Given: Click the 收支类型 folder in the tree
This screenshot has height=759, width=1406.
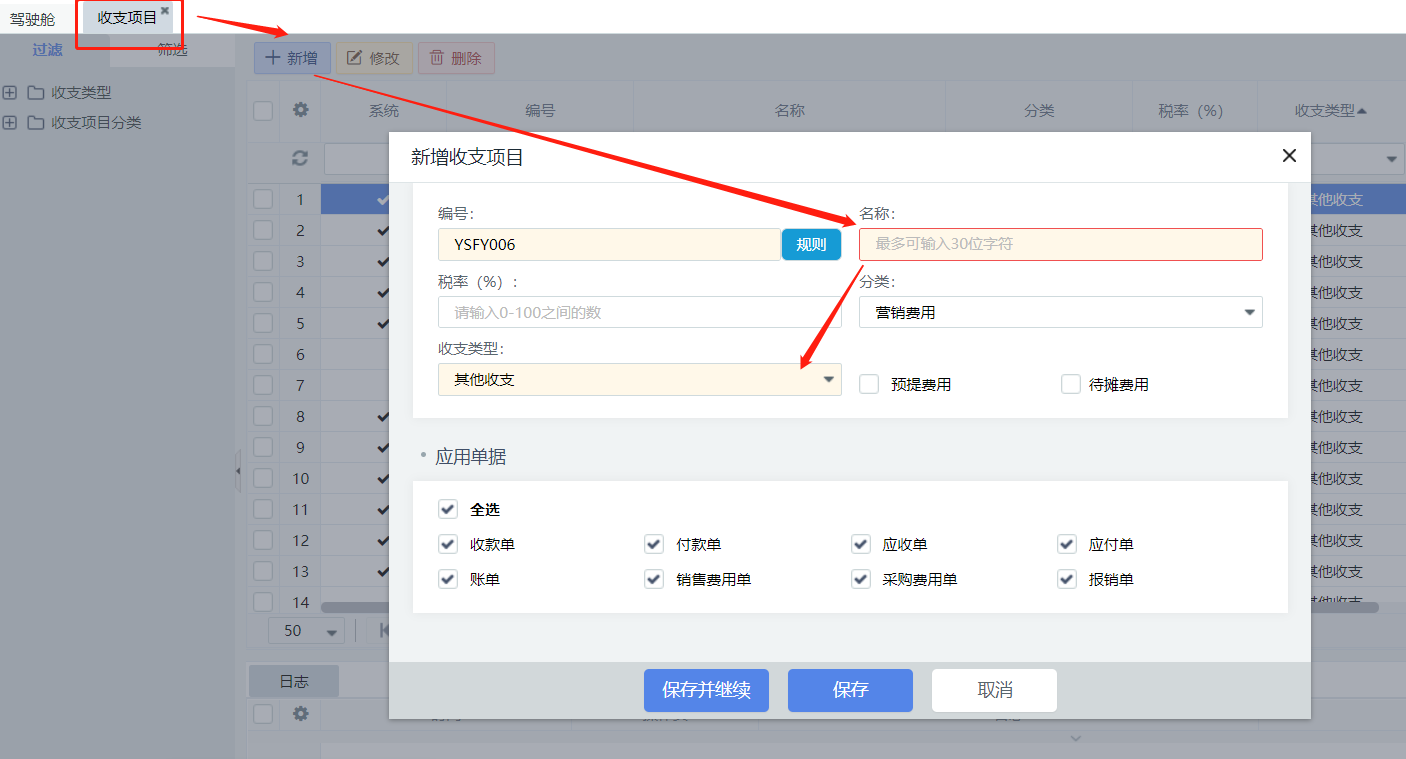Looking at the screenshot, I should [x=36, y=93].
